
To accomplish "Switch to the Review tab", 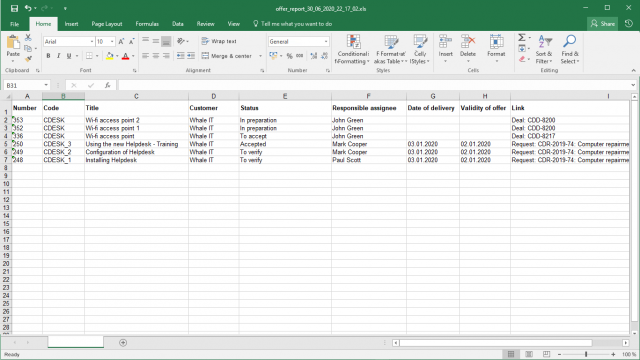I will pos(205,24).
